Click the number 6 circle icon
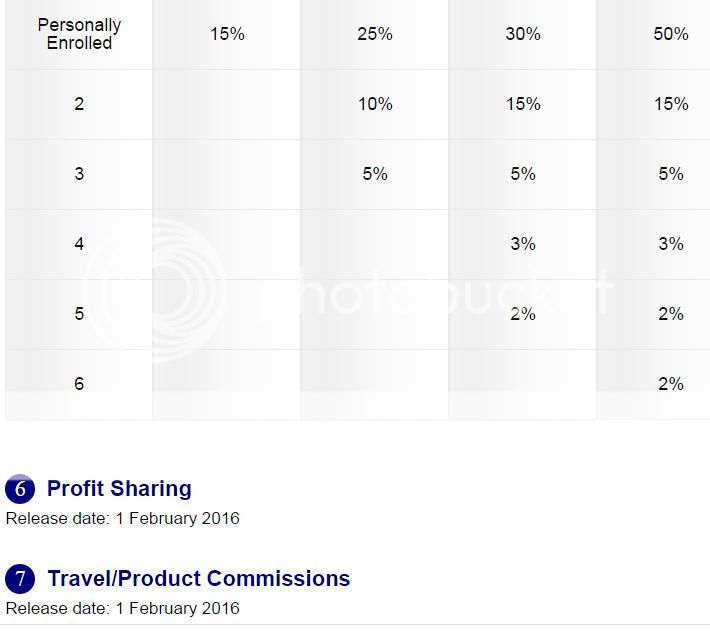Viewport: 710px width, 632px height. pyautogui.click(x=20, y=489)
